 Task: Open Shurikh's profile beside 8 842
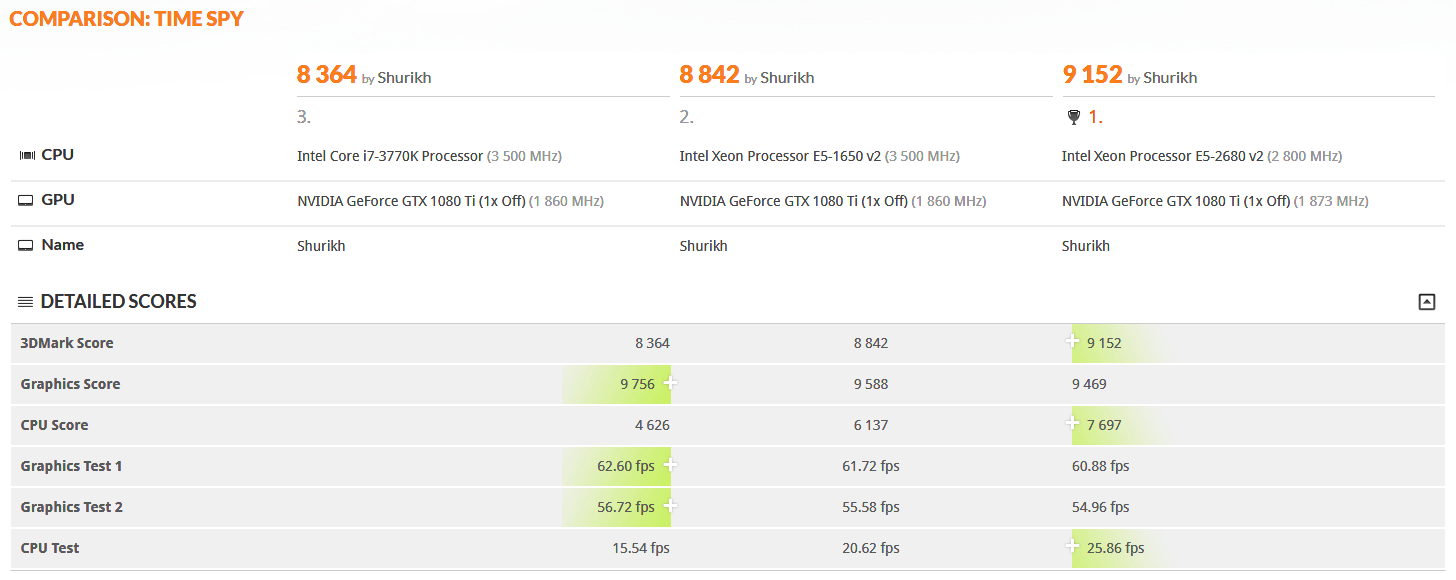pos(787,78)
